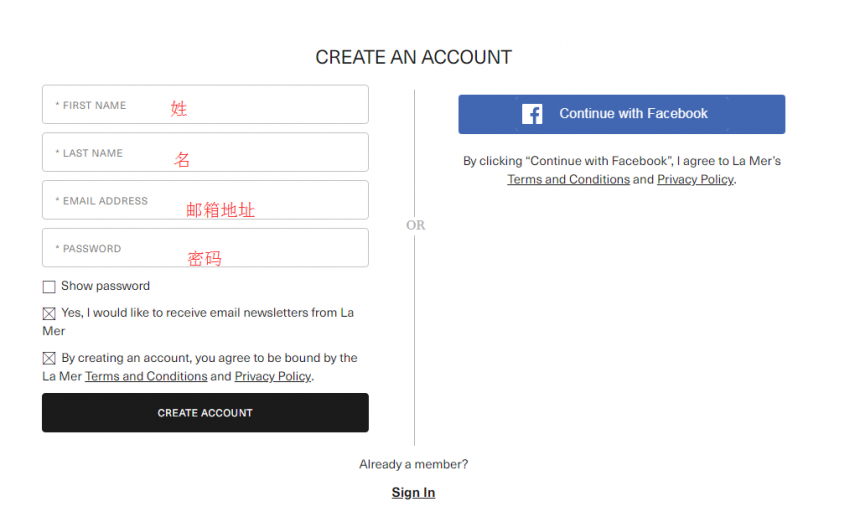Click the Create An Account heading
This screenshot has width=860, height=517.
coord(414,57)
